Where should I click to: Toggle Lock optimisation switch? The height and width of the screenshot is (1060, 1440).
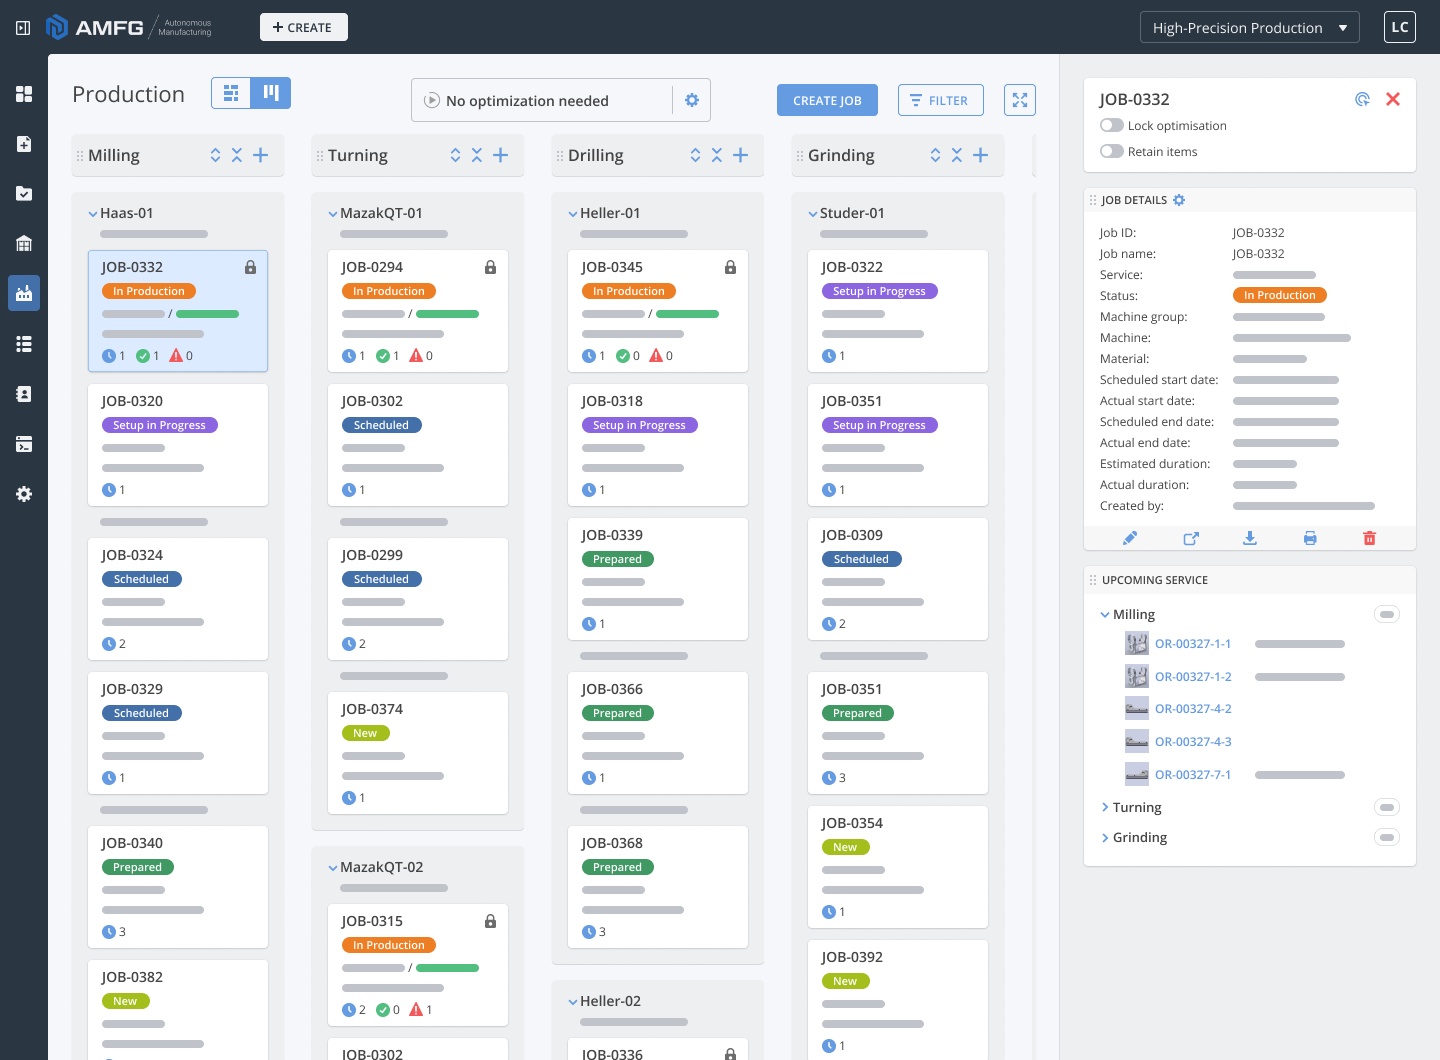(x=1111, y=125)
